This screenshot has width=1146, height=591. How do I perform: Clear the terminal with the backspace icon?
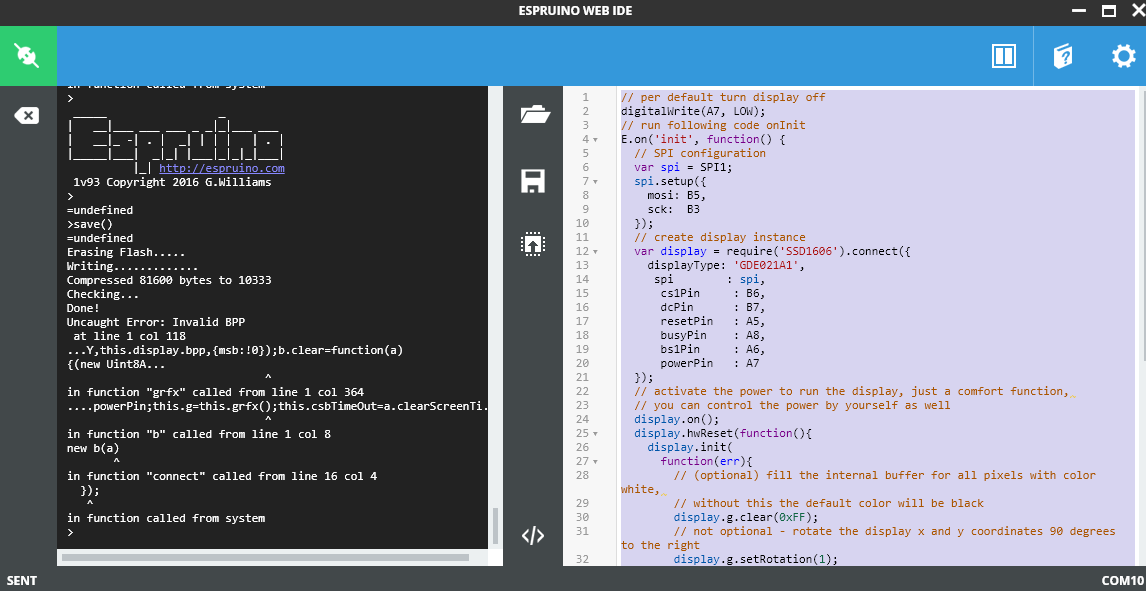(27, 115)
